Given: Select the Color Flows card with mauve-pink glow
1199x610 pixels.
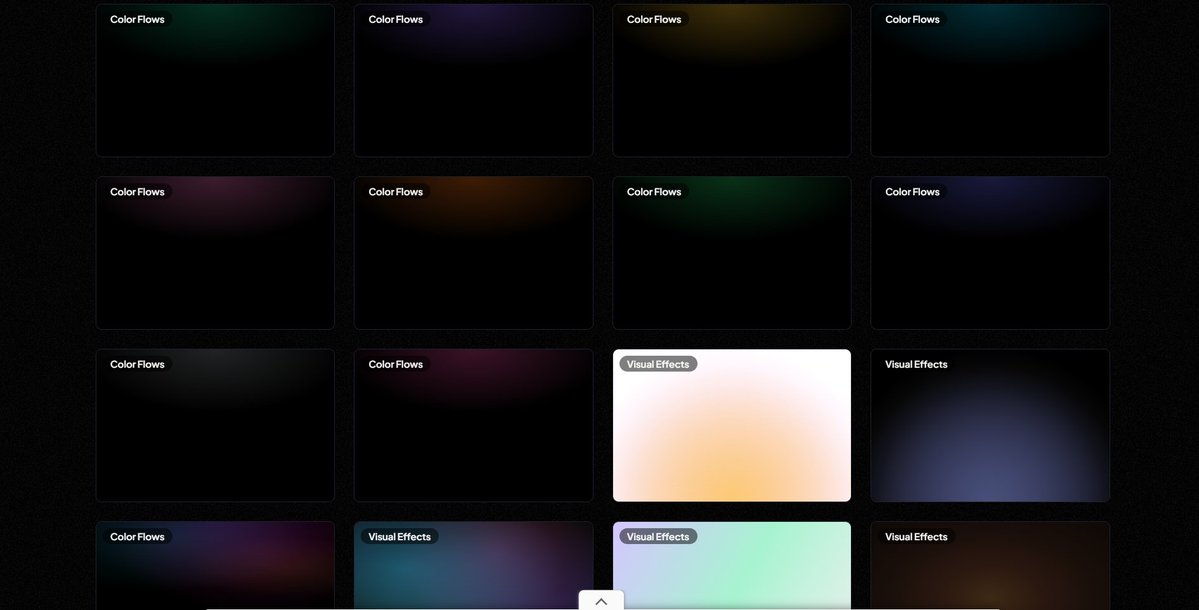Looking at the screenshot, I should coord(215,253).
